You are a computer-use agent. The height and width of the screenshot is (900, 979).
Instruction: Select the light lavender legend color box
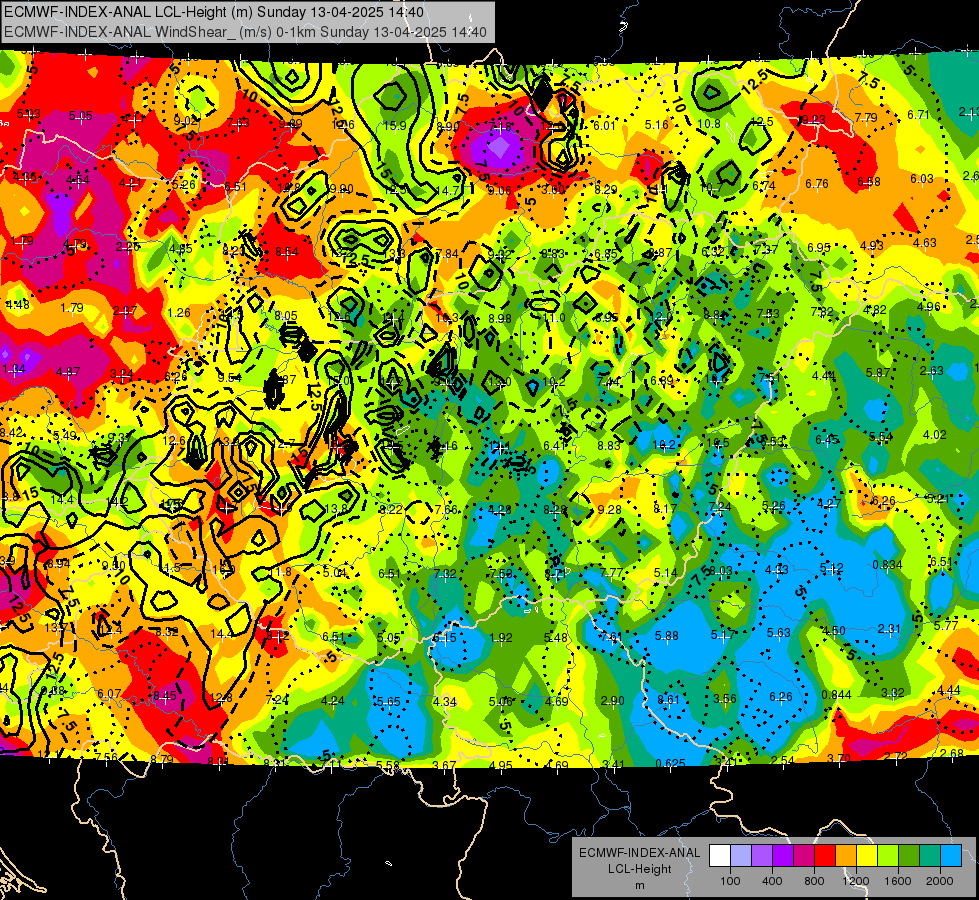[740, 856]
